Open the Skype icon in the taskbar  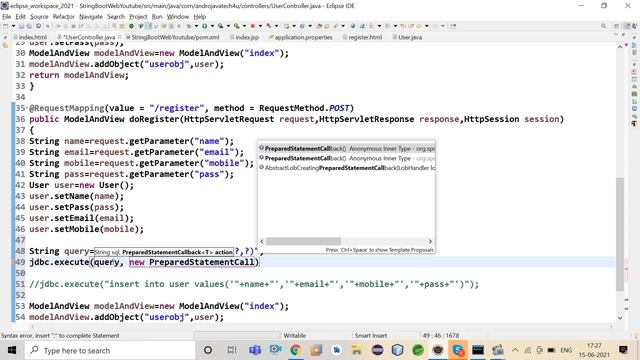tap(458, 350)
